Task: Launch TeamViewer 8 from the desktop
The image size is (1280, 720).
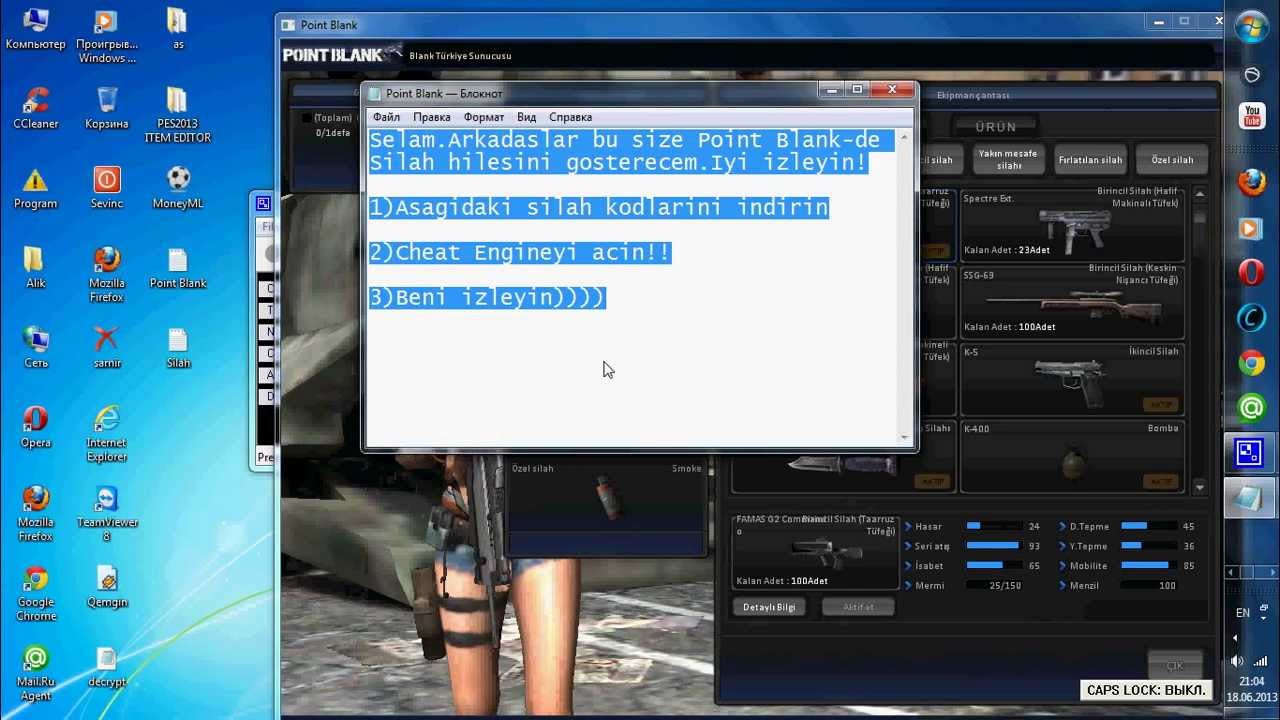Action: (x=107, y=515)
